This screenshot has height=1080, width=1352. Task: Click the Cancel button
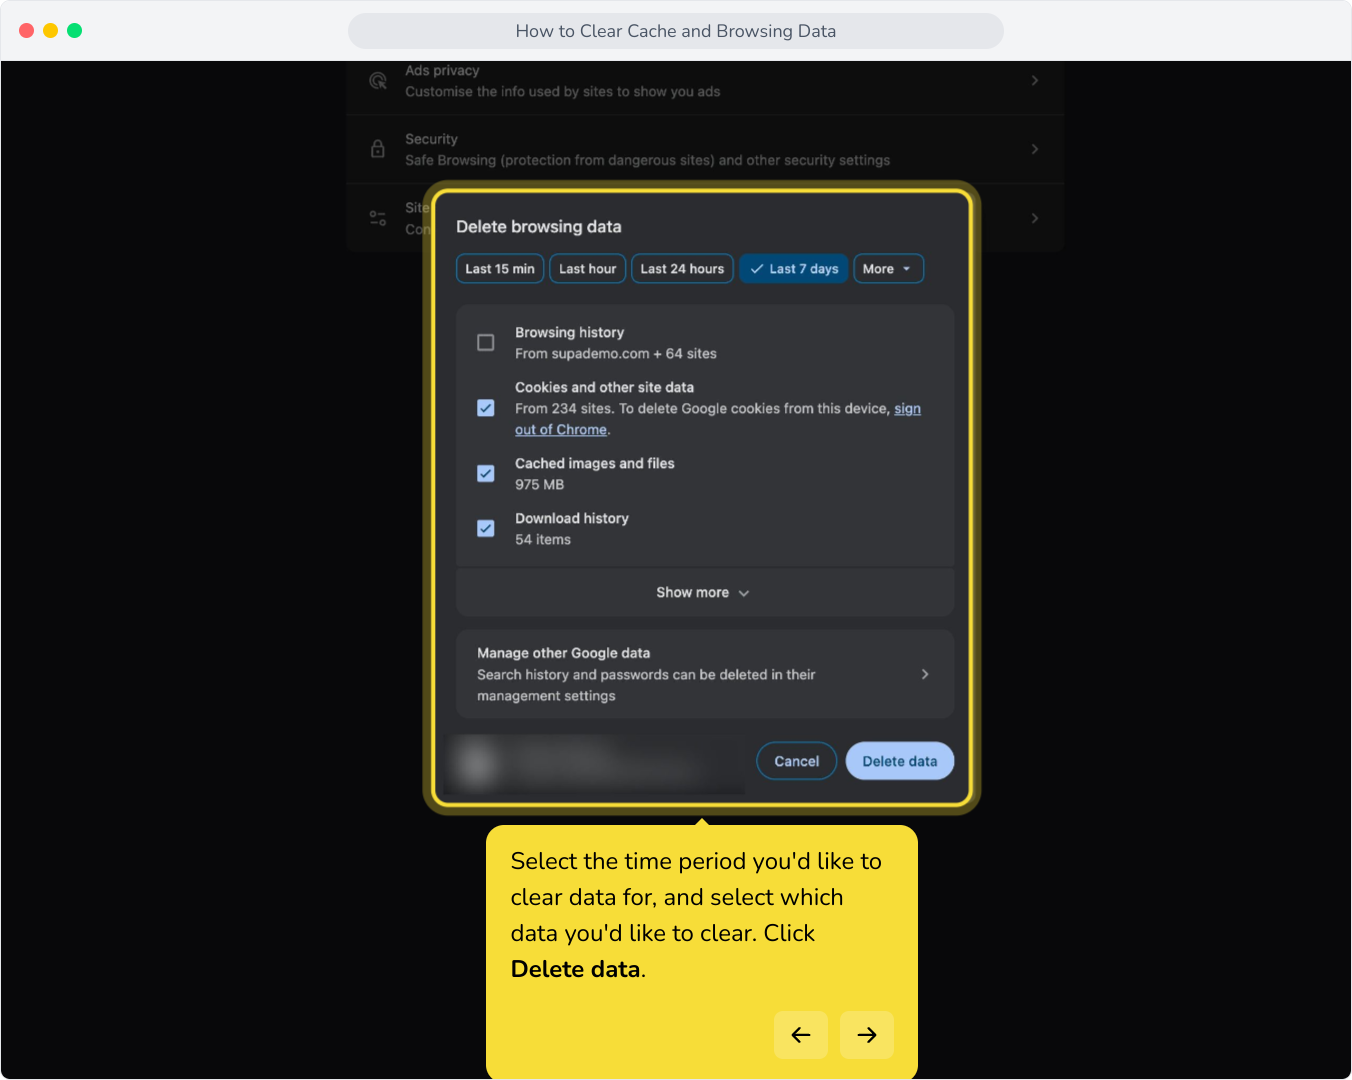797,761
